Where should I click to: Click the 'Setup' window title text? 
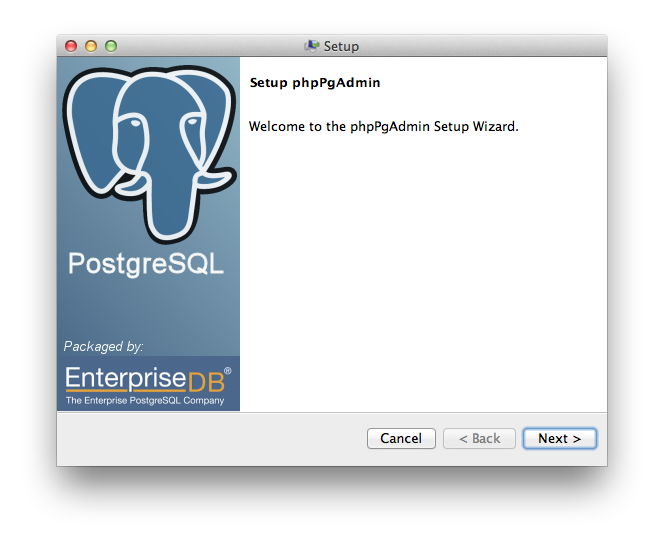click(x=341, y=46)
